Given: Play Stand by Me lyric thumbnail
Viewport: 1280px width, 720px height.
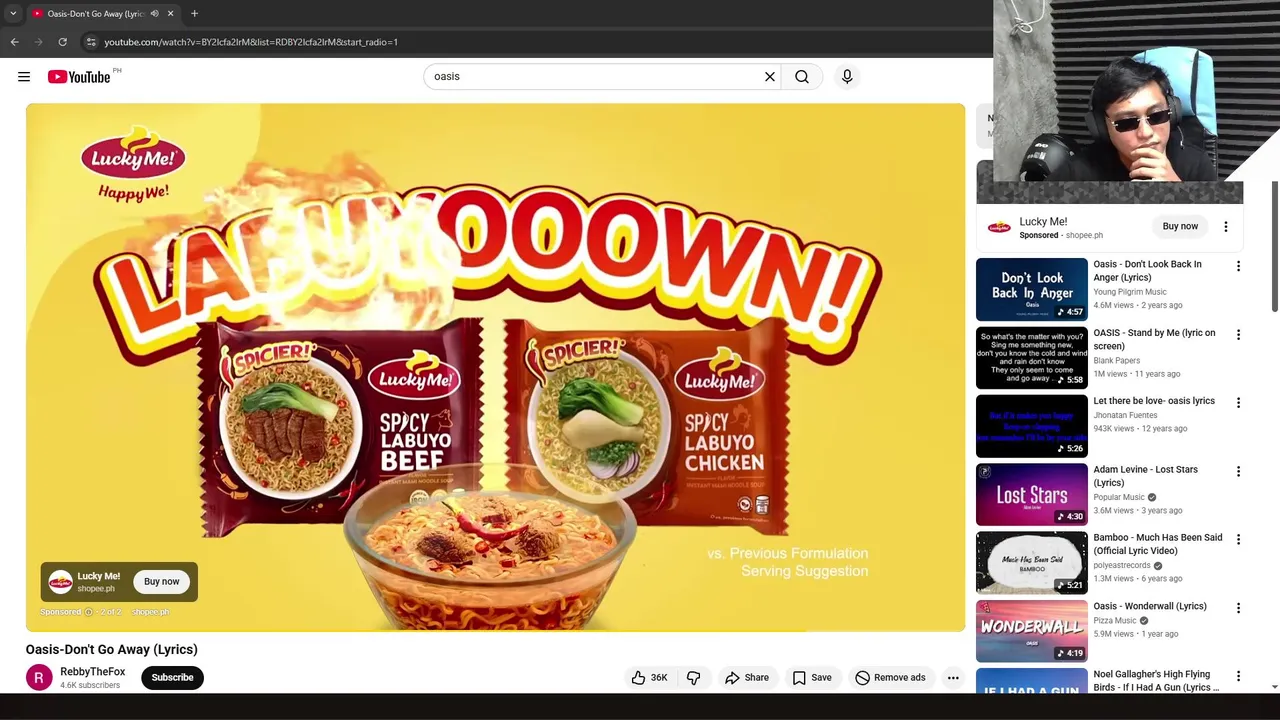Looking at the screenshot, I should [1031, 358].
